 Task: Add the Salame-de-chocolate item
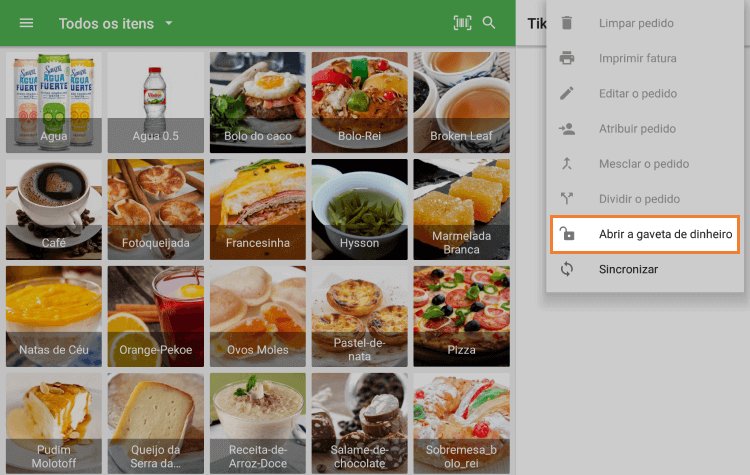pyautogui.click(x=360, y=423)
